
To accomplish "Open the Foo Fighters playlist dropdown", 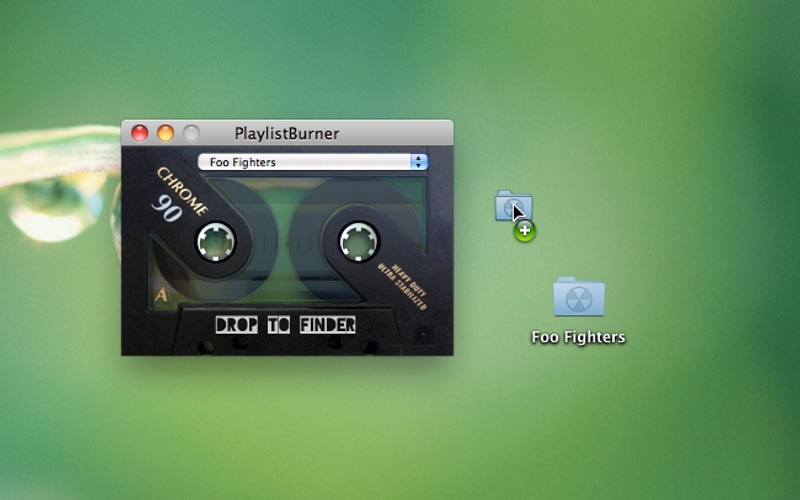I will point(312,162).
